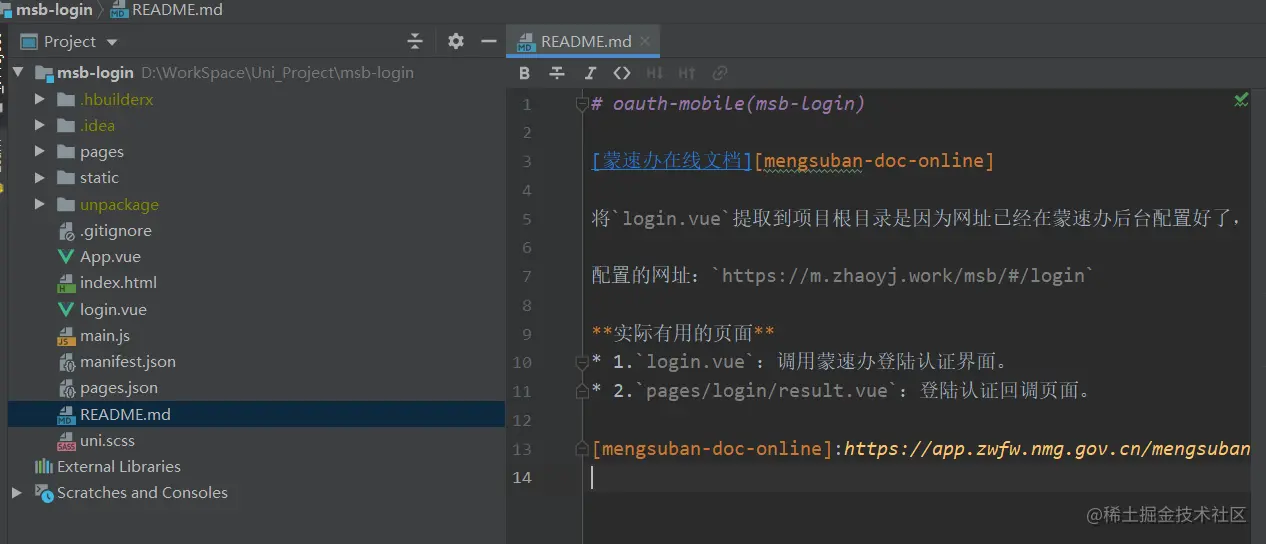Click the 蒙速办在线文档 link text
1266x544 pixels.
[x=671, y=161]
